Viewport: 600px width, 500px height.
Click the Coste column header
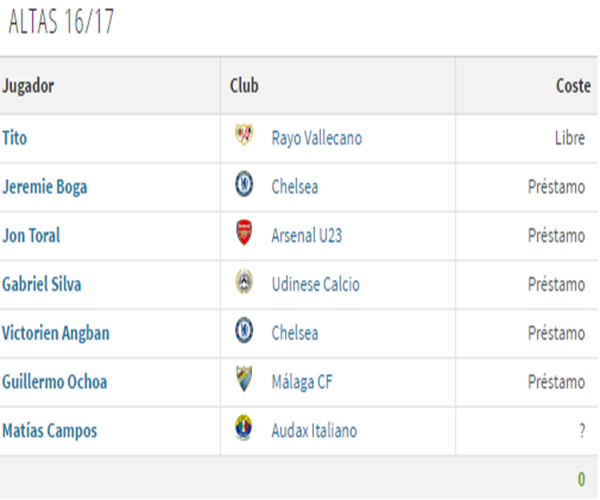click(x=573, y=86)
